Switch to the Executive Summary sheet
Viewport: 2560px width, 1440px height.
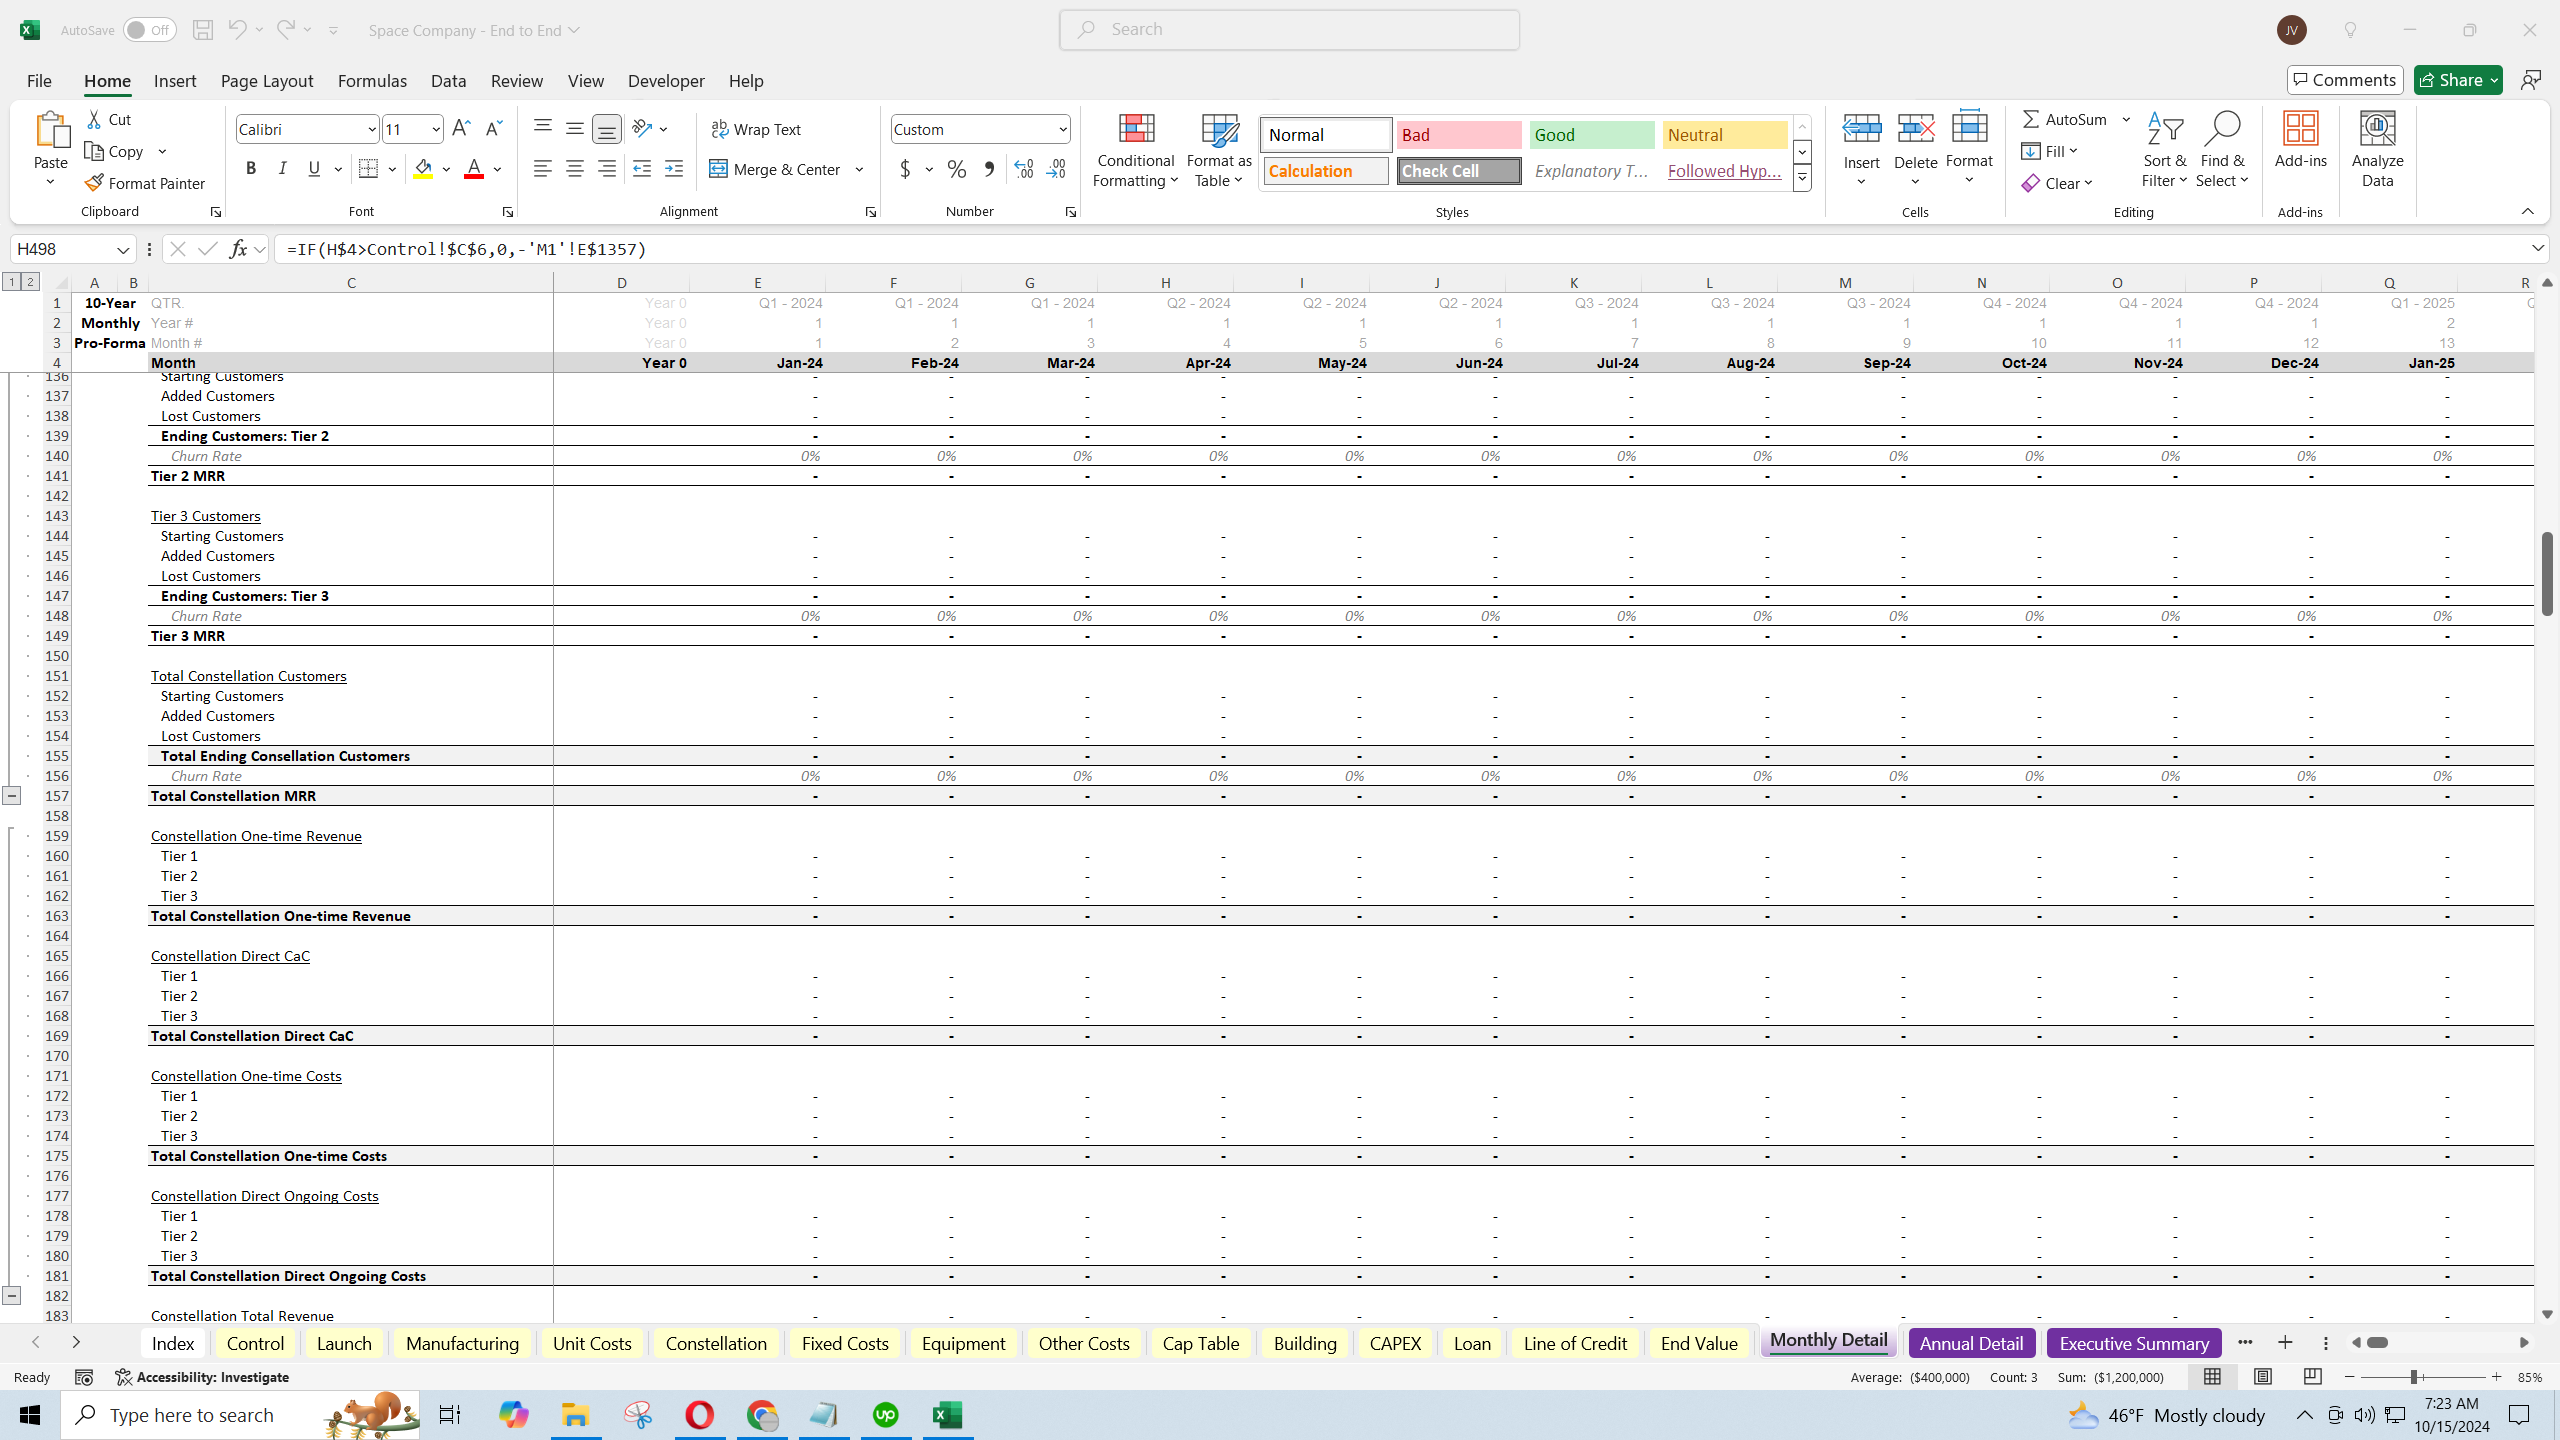click(2134, 1343)
